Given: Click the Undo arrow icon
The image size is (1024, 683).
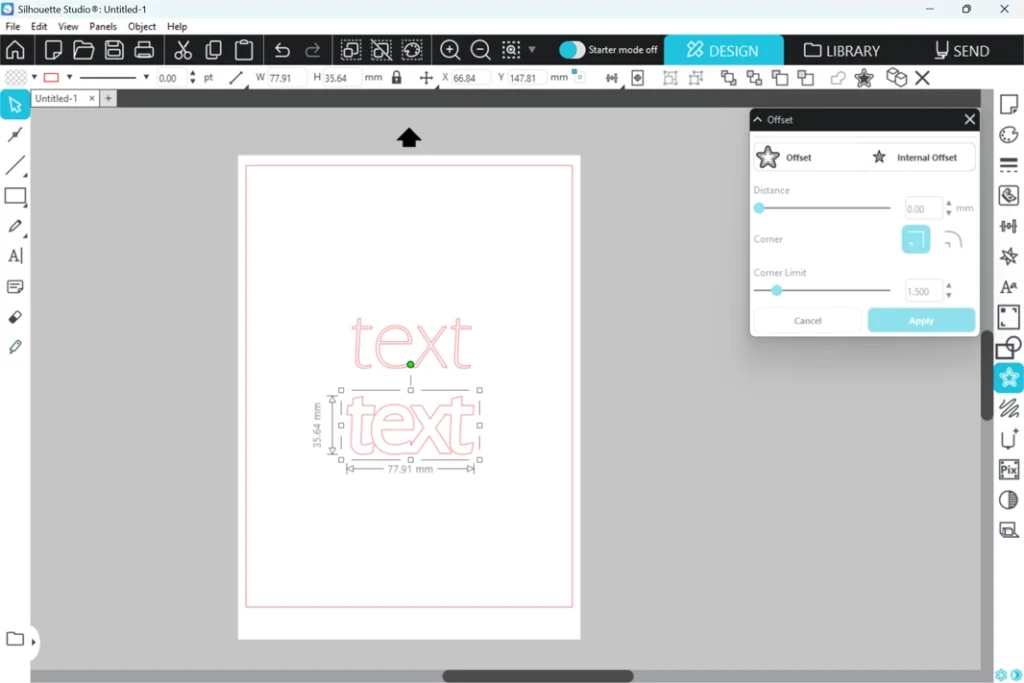Looking at the screenshot, I should tap(282, 50).
